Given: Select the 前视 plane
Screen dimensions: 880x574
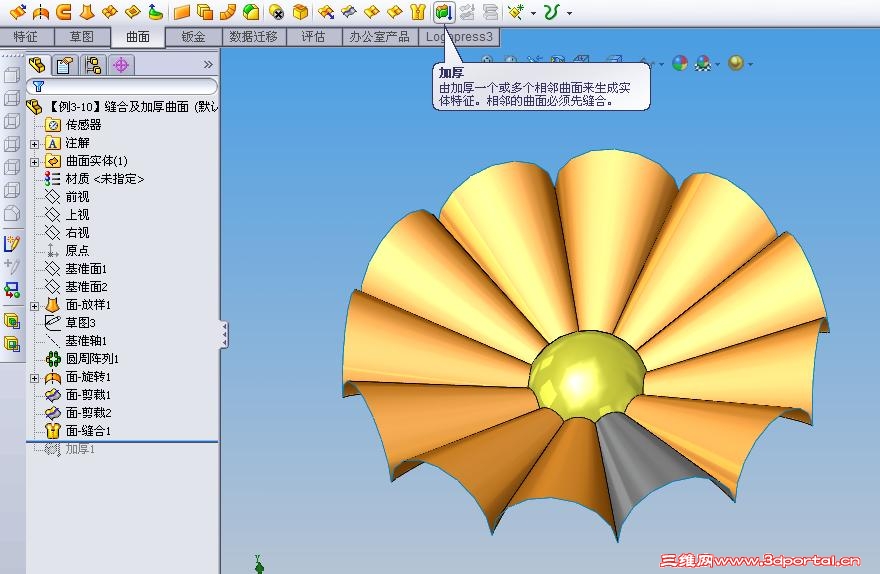Looking at the screenshot, I should pos(67,196).
